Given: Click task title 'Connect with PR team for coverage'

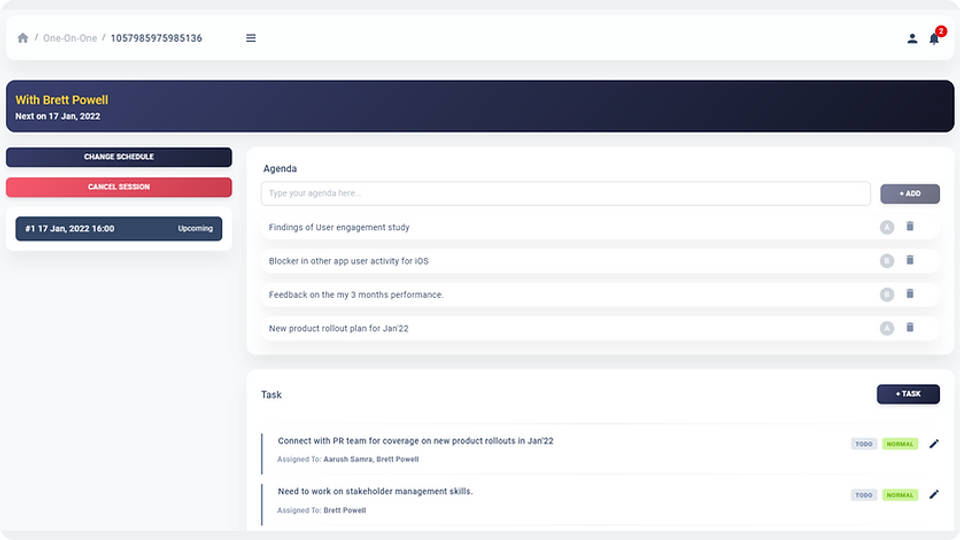Looking at the screenshot, I should point(415,441).
